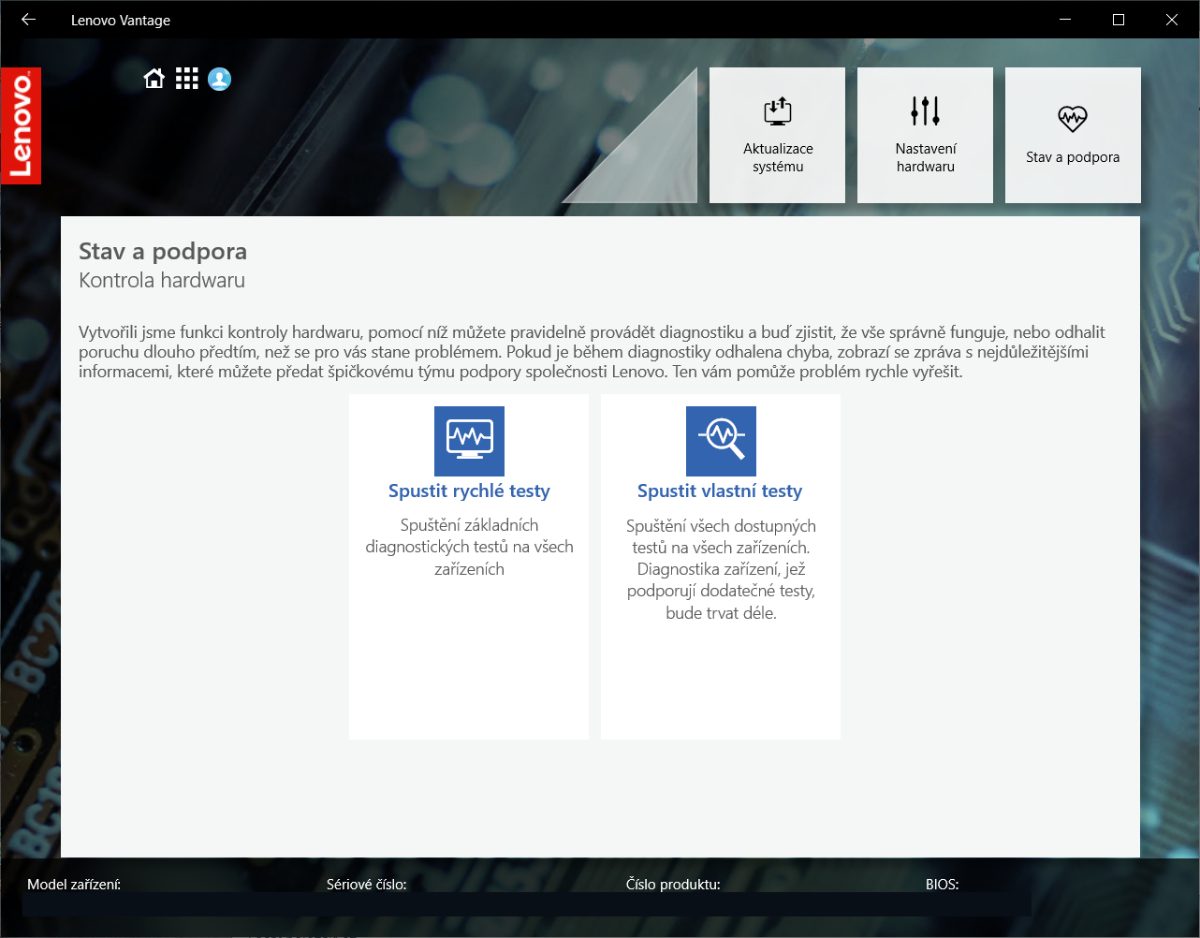Click the quick tests monitor icon
Viewport: 1200px width, 938px height.
[469, 441]
